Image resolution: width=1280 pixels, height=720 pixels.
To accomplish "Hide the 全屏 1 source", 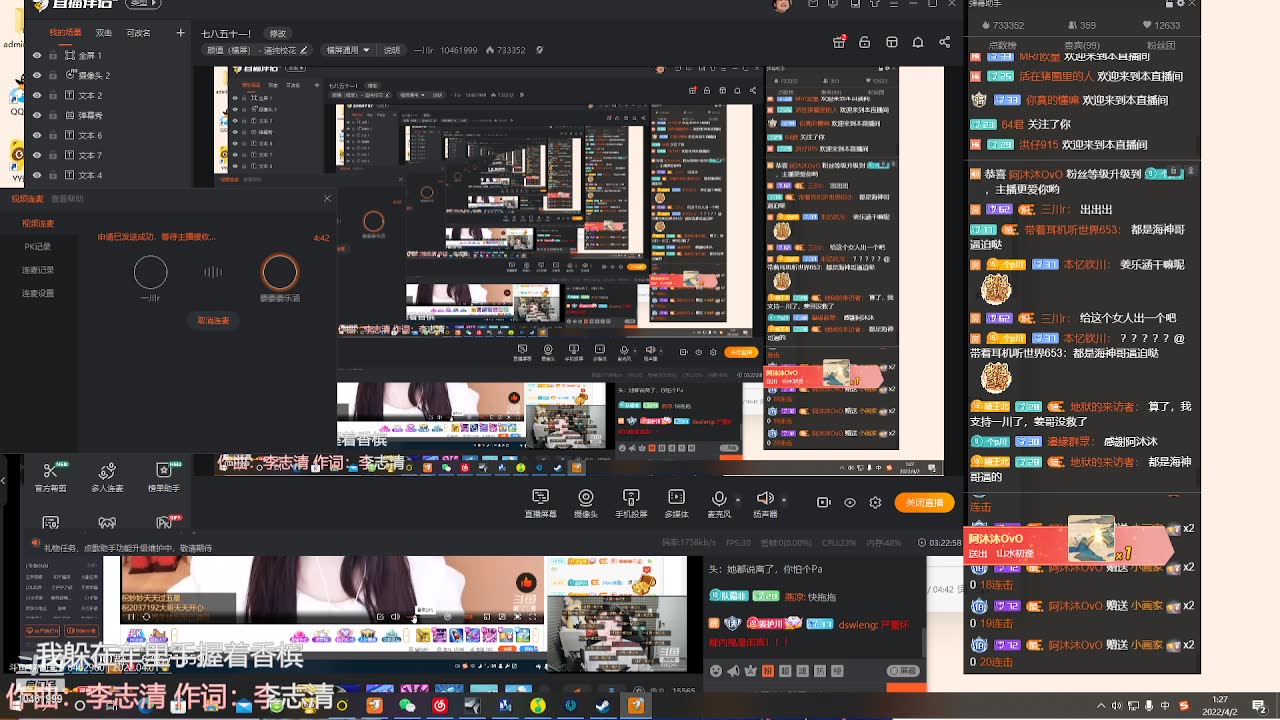I will click(37, 55).
